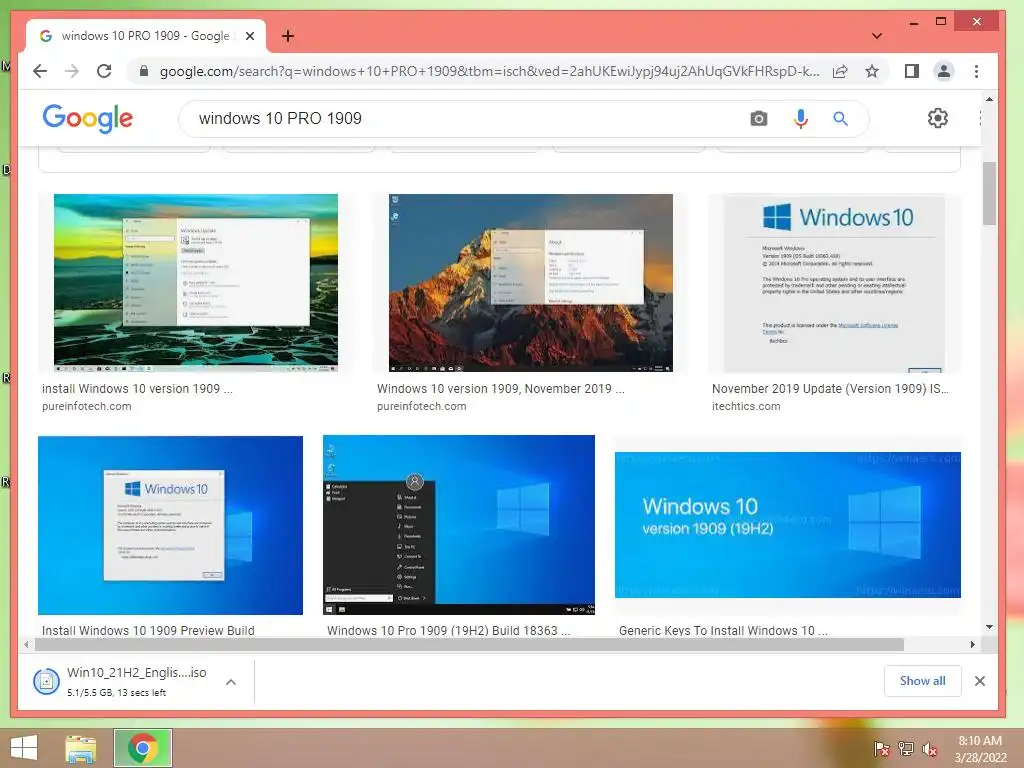Visit itechtics.com source link
The width and height of the screenshot is (1024, 768).
pyautogui.click(x=746, y=406)
